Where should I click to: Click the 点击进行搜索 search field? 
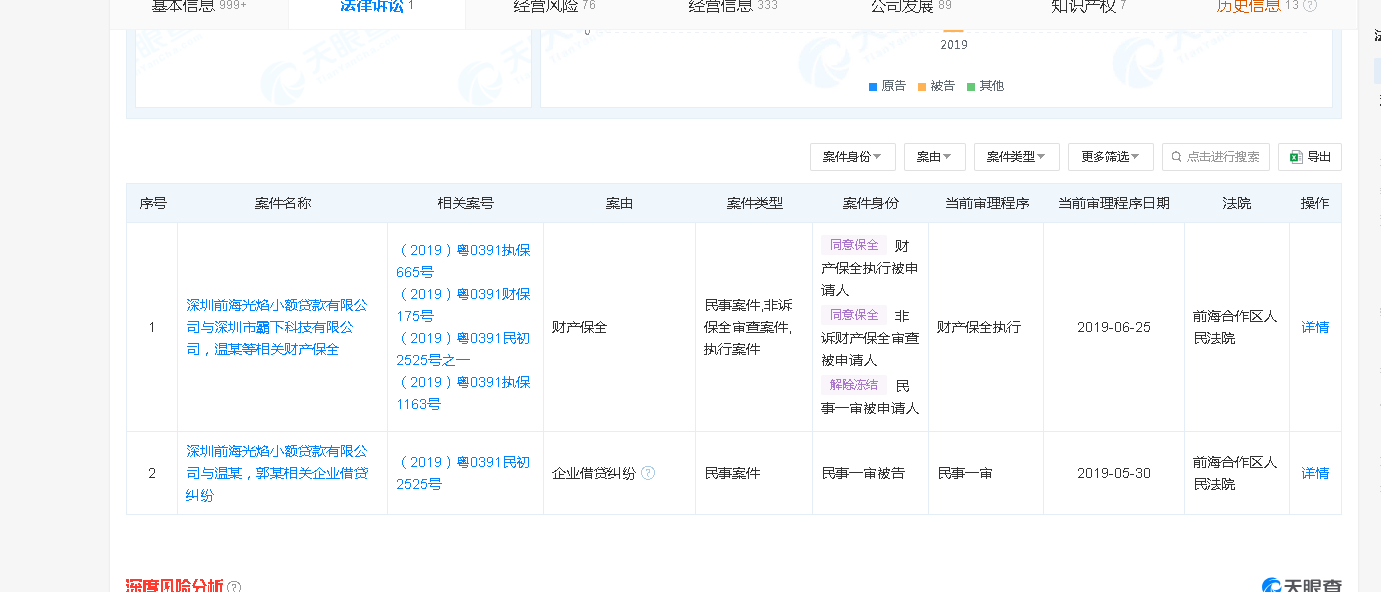coord(1223,157)
